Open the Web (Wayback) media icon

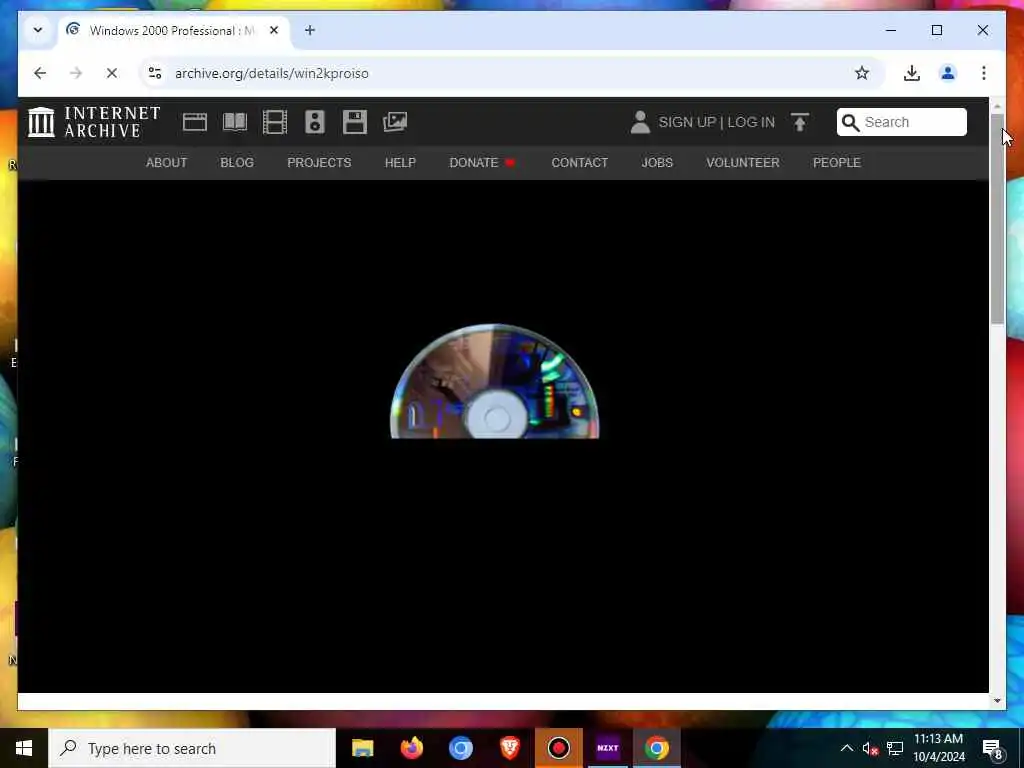pyautogui.click(x=195, y=122)
